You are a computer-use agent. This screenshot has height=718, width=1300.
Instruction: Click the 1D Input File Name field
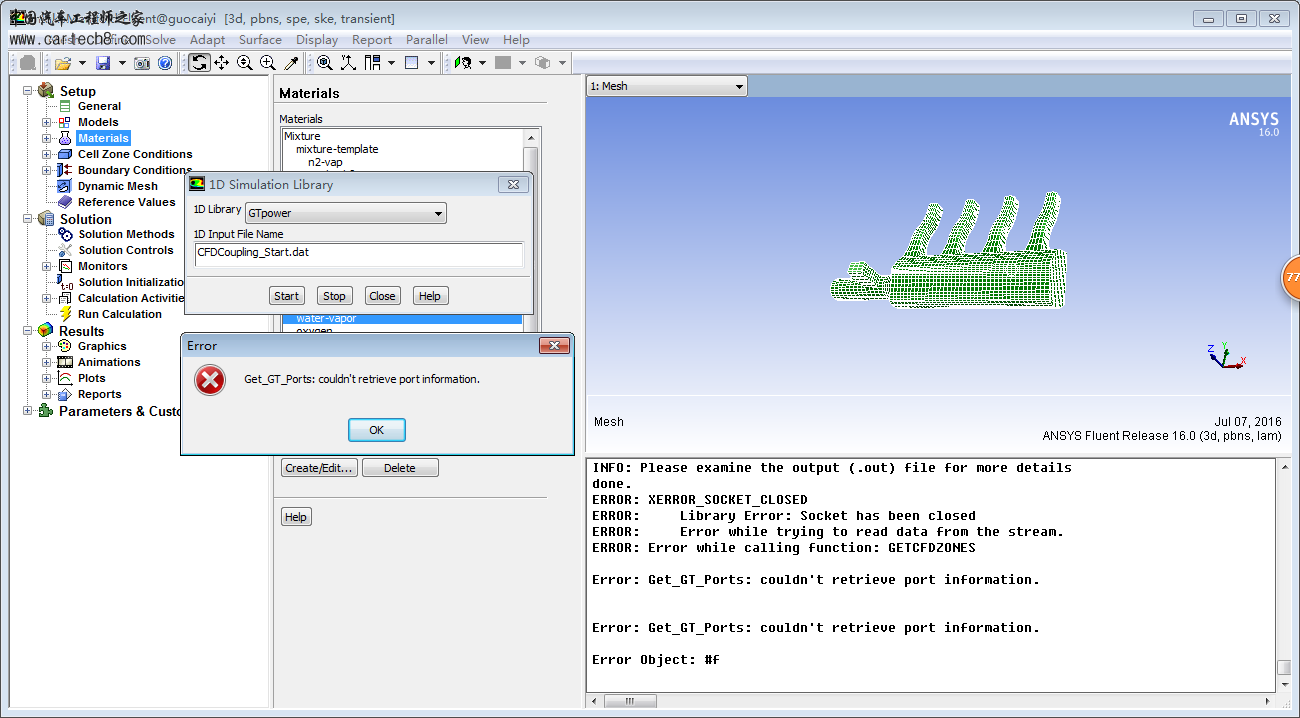click(x=359, y=254)
